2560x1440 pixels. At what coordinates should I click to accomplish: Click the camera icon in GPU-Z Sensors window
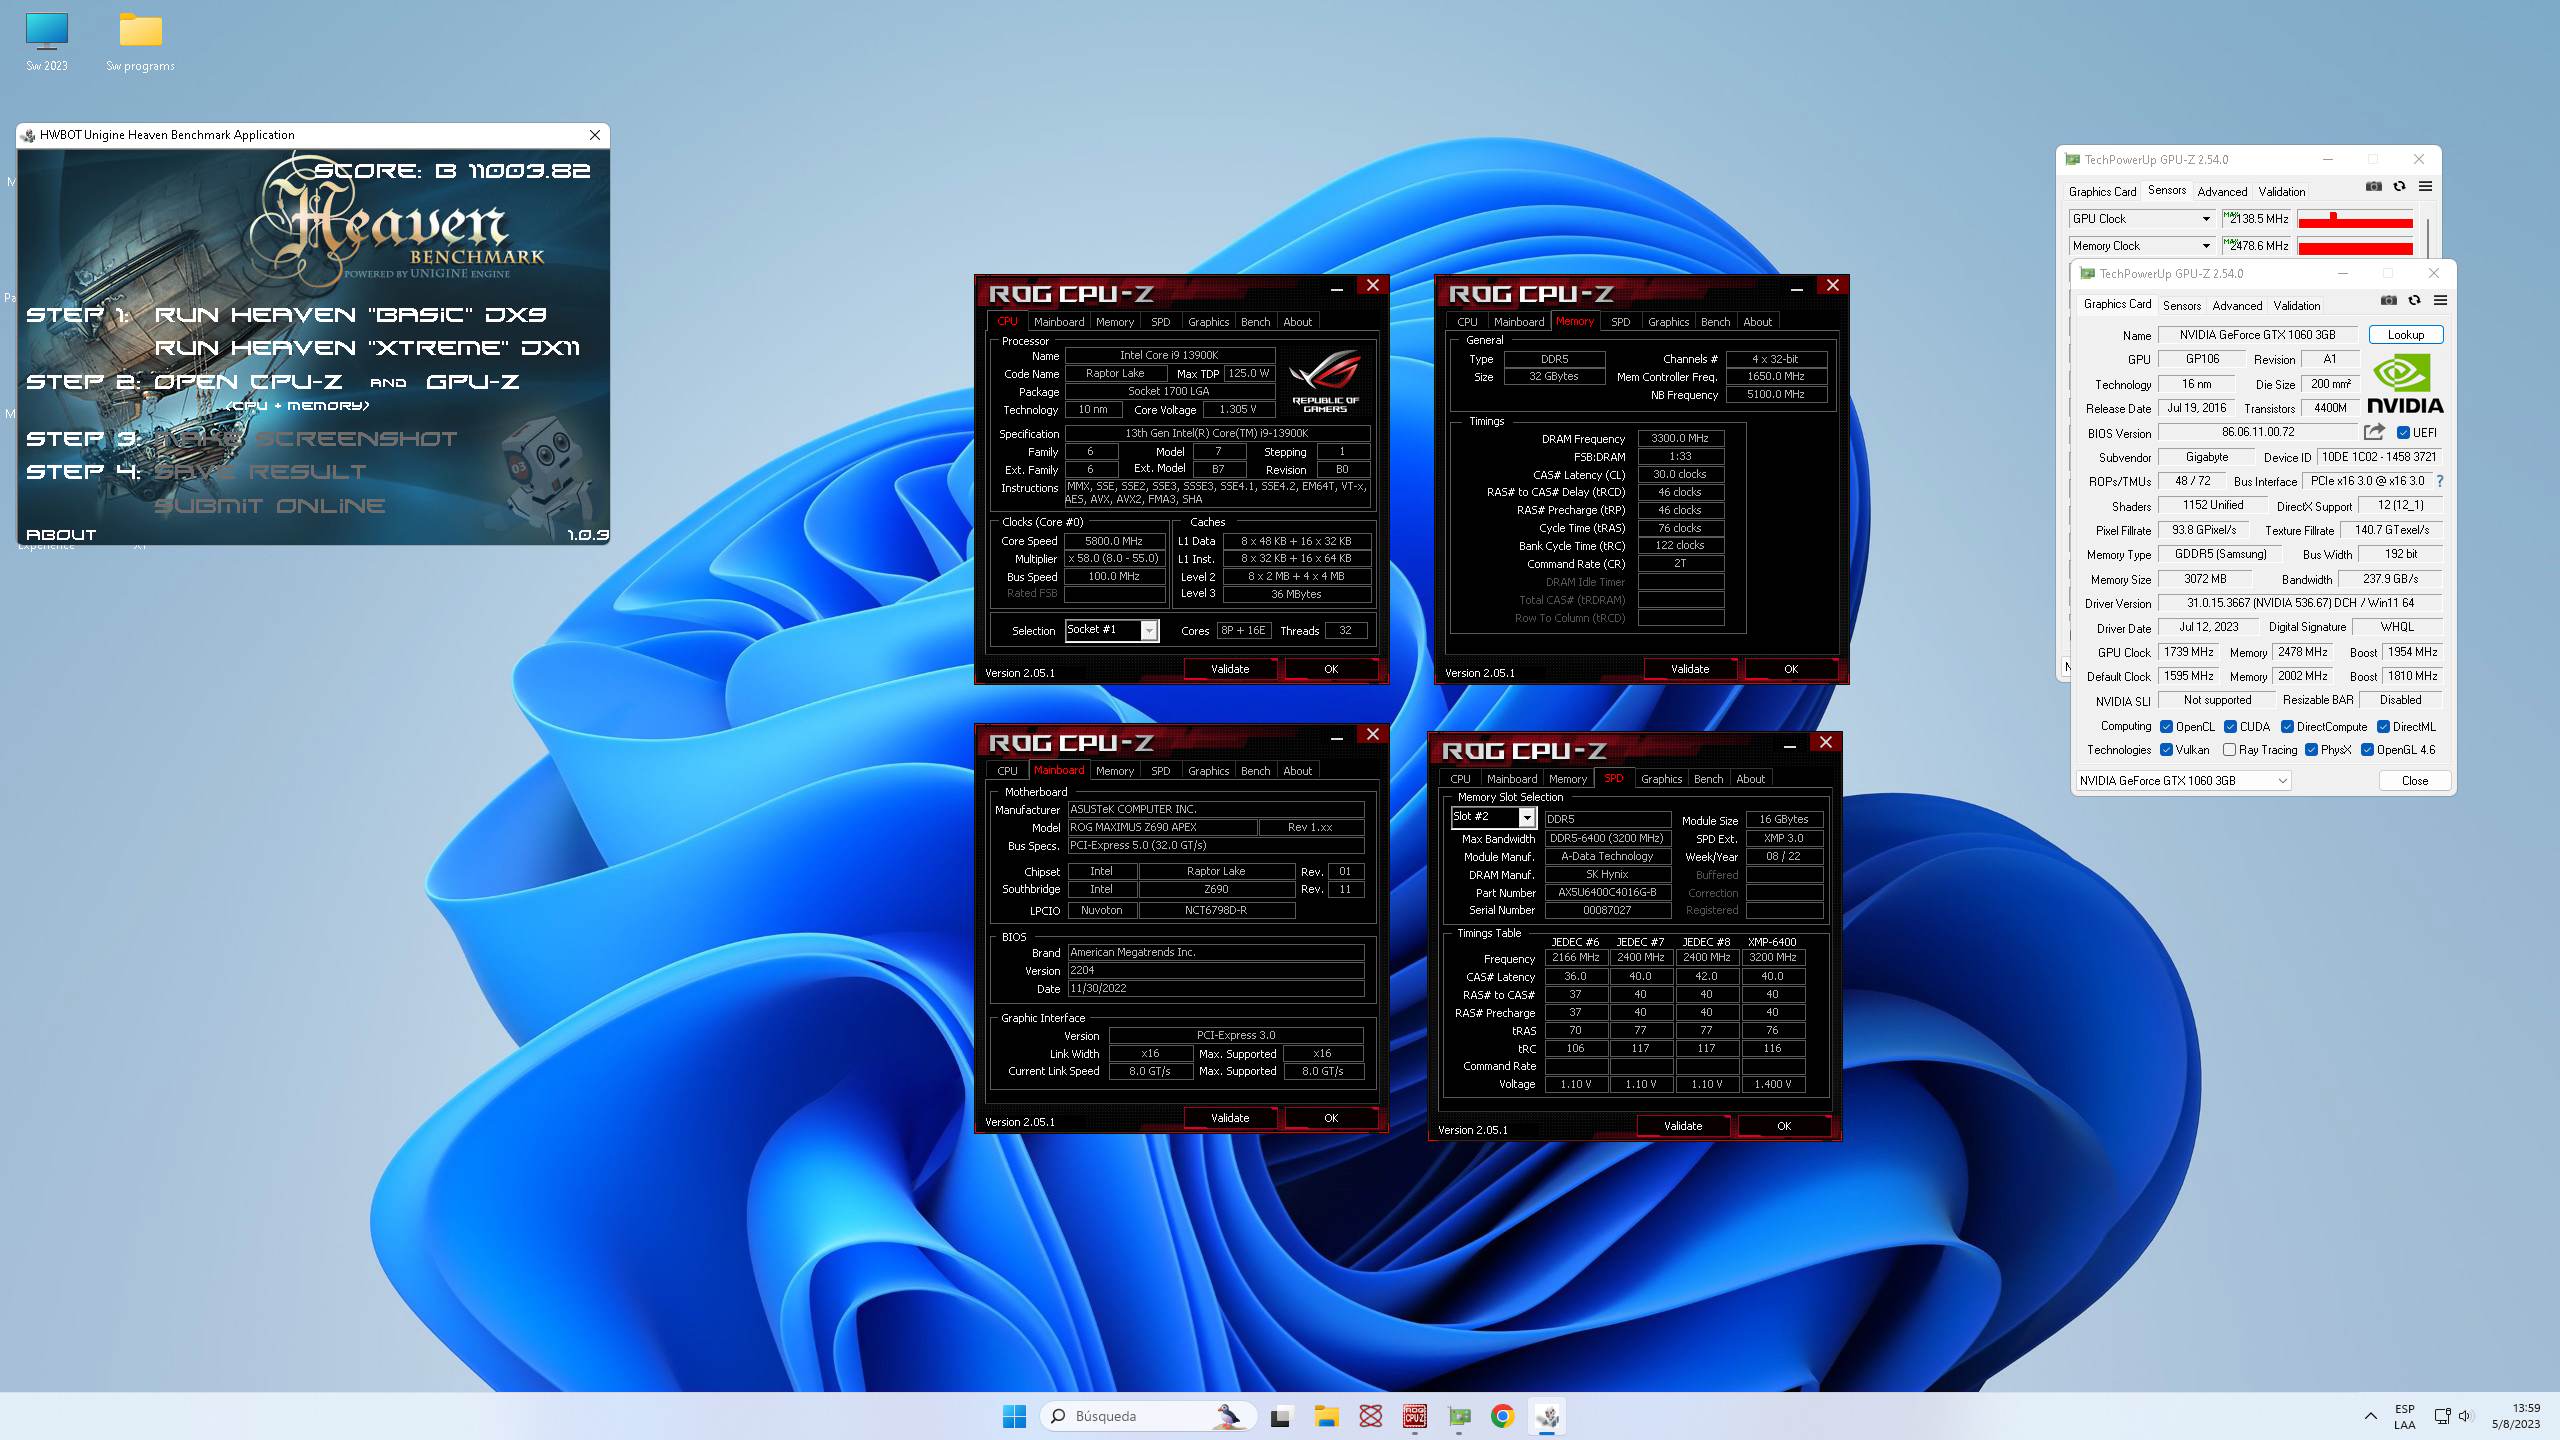point(2373,186)
